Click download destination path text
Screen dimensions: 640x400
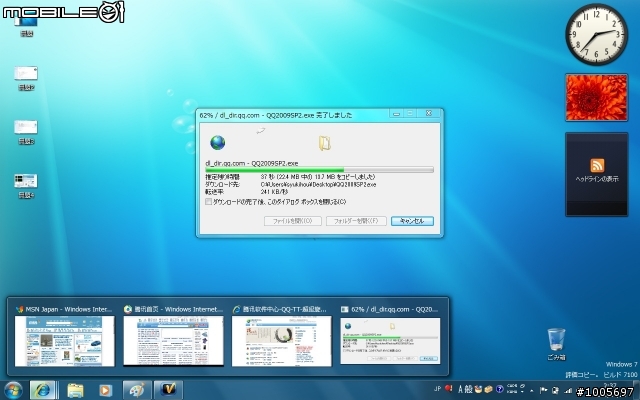click(x=318, y=184)
